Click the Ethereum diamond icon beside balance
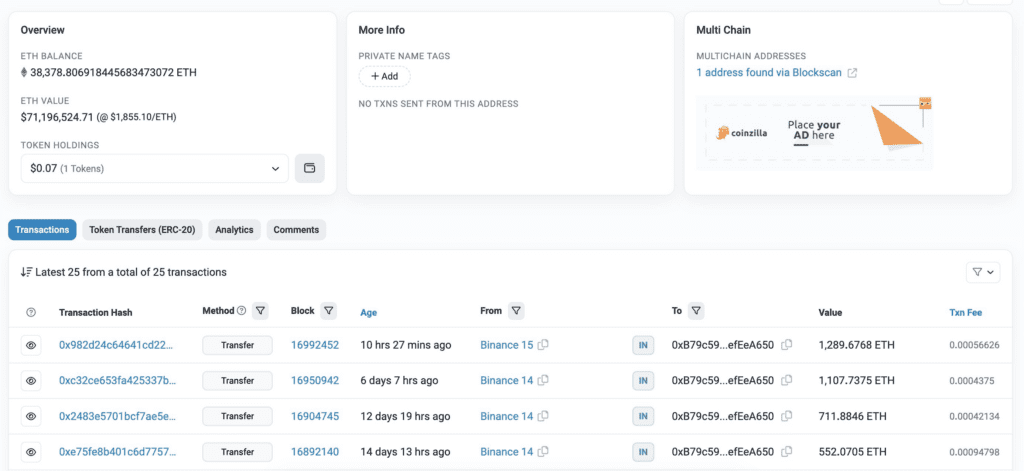 (x=24, y=73)
